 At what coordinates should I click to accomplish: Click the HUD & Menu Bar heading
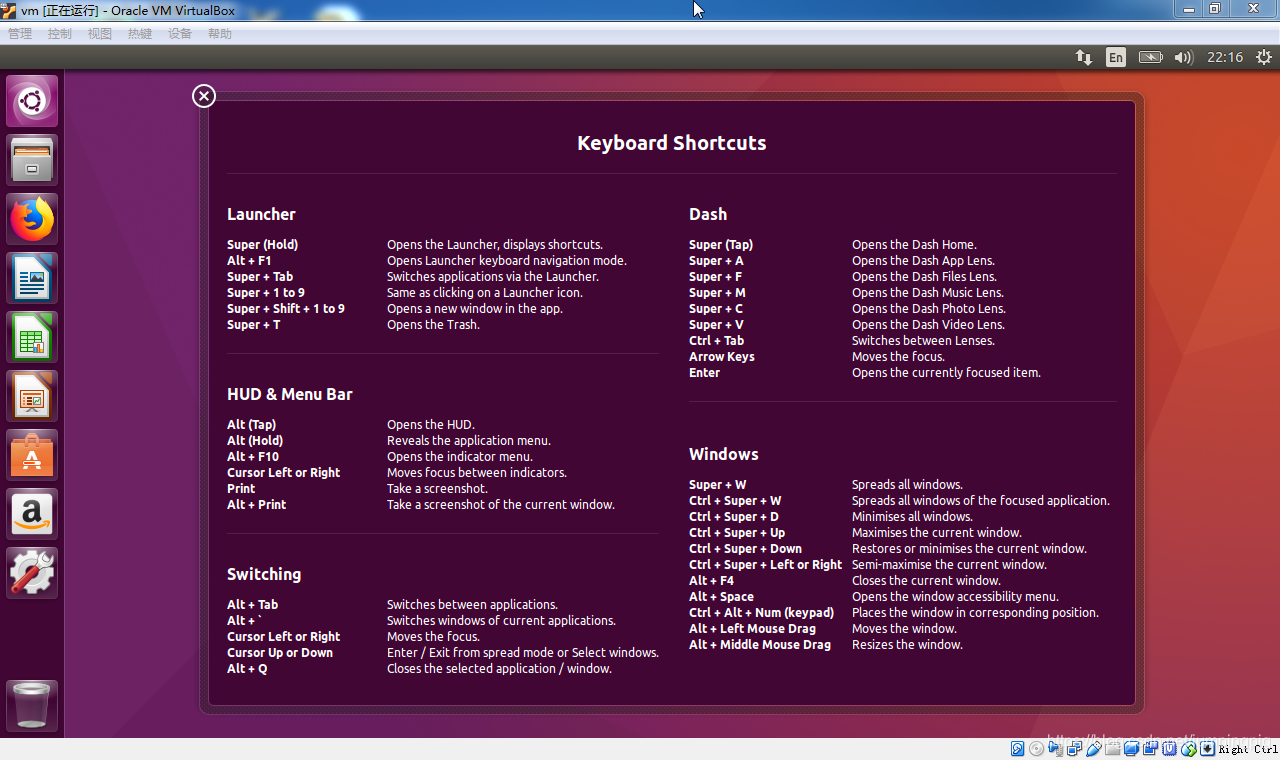pos(290,394)
